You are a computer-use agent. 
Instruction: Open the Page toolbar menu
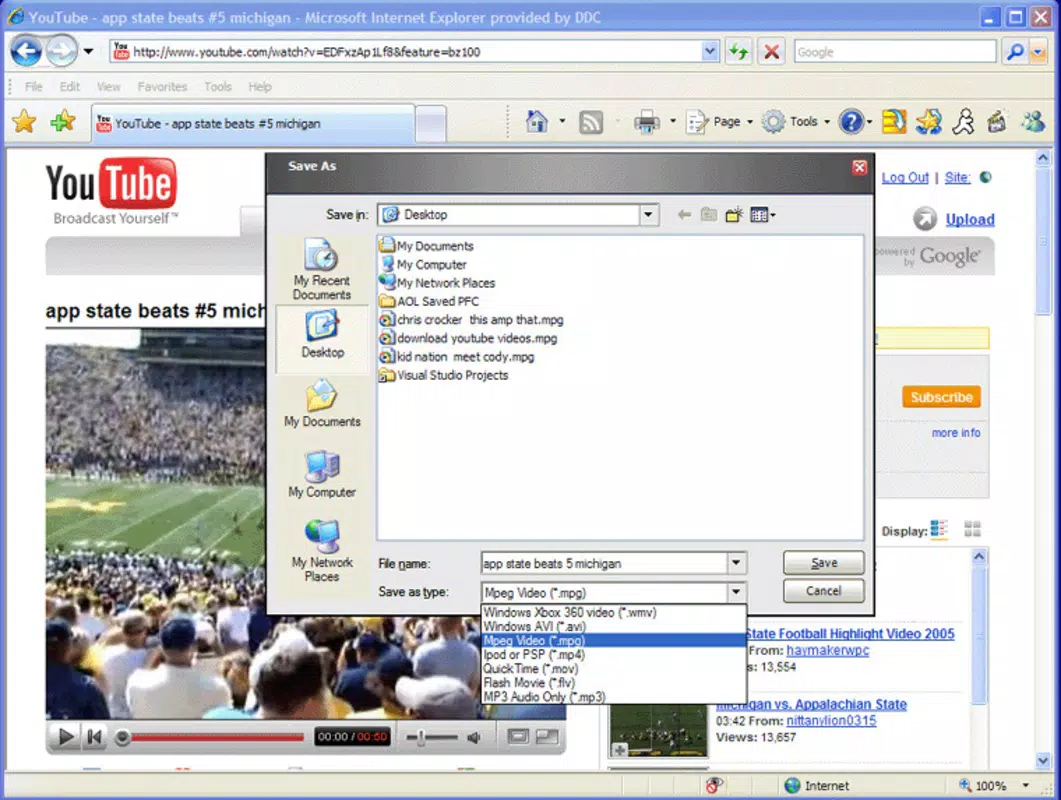[719, 122]
